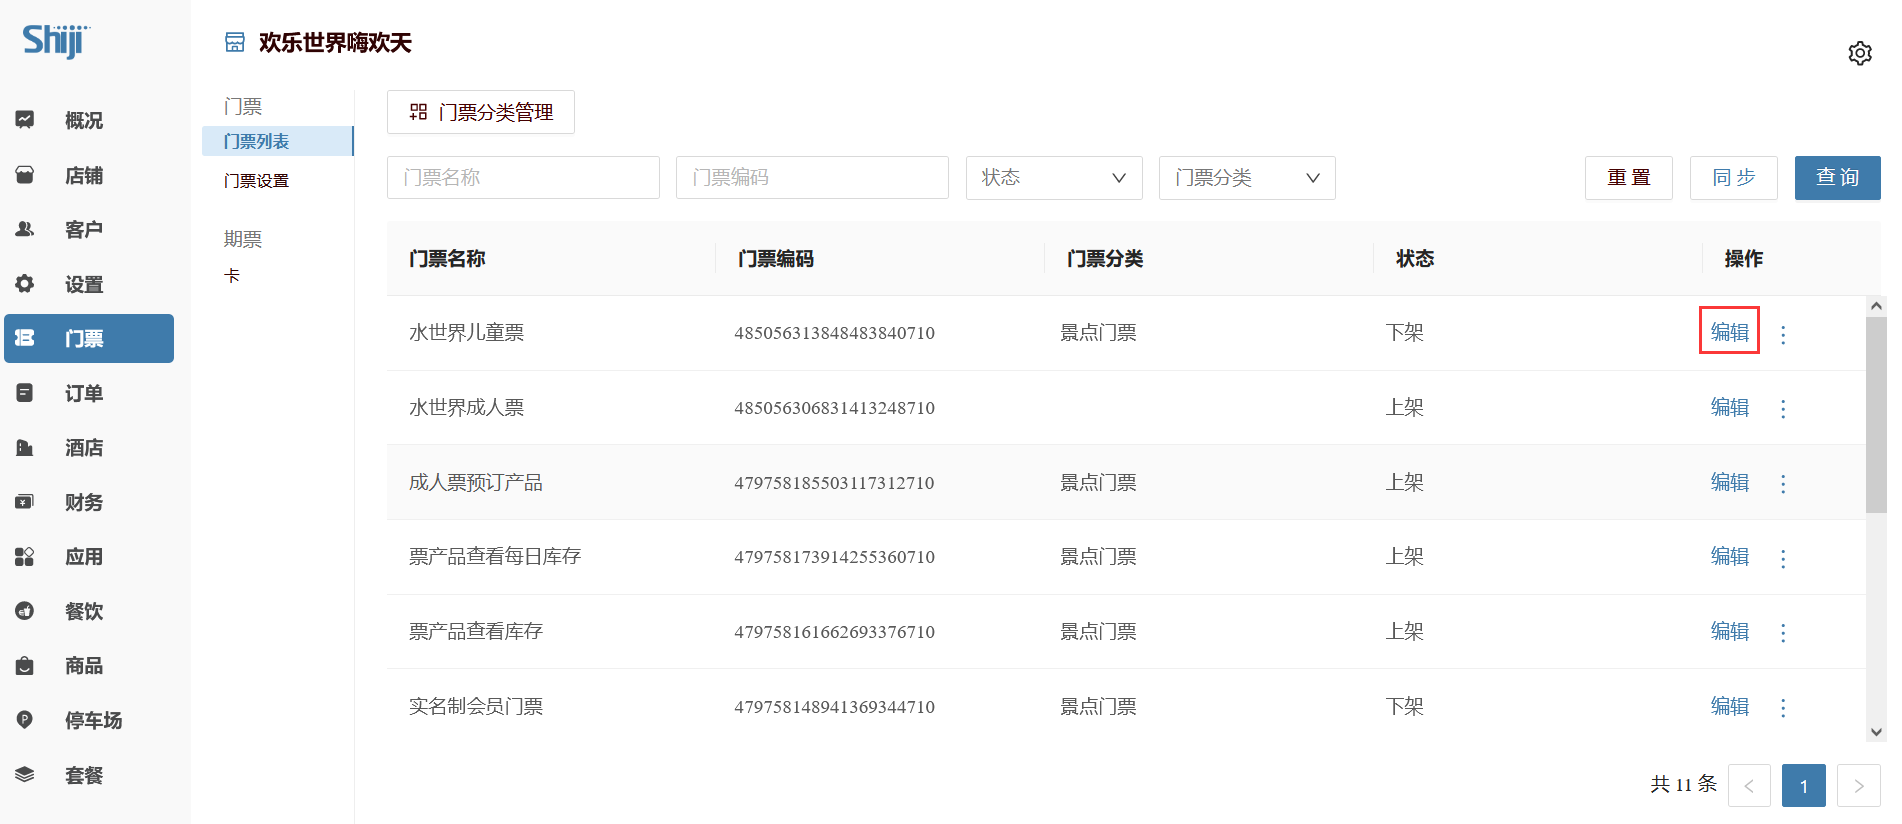Viewport: 1902px width, 824px height.
Task: Click the 套餐 package layers icon
Action: tap(25, 774)
